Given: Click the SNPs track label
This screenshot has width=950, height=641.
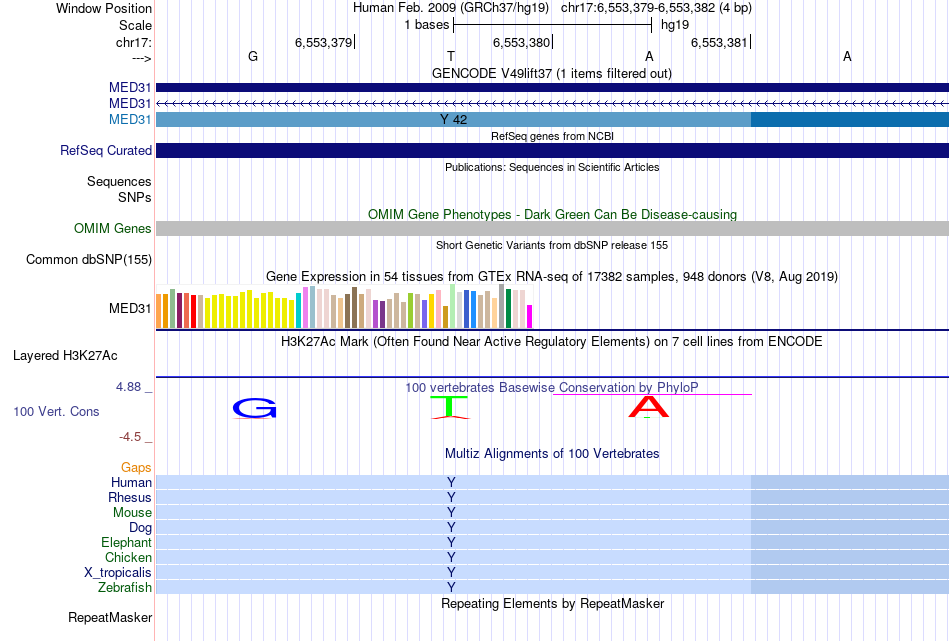Looking at the screenshot, I should tap(135, 197).
